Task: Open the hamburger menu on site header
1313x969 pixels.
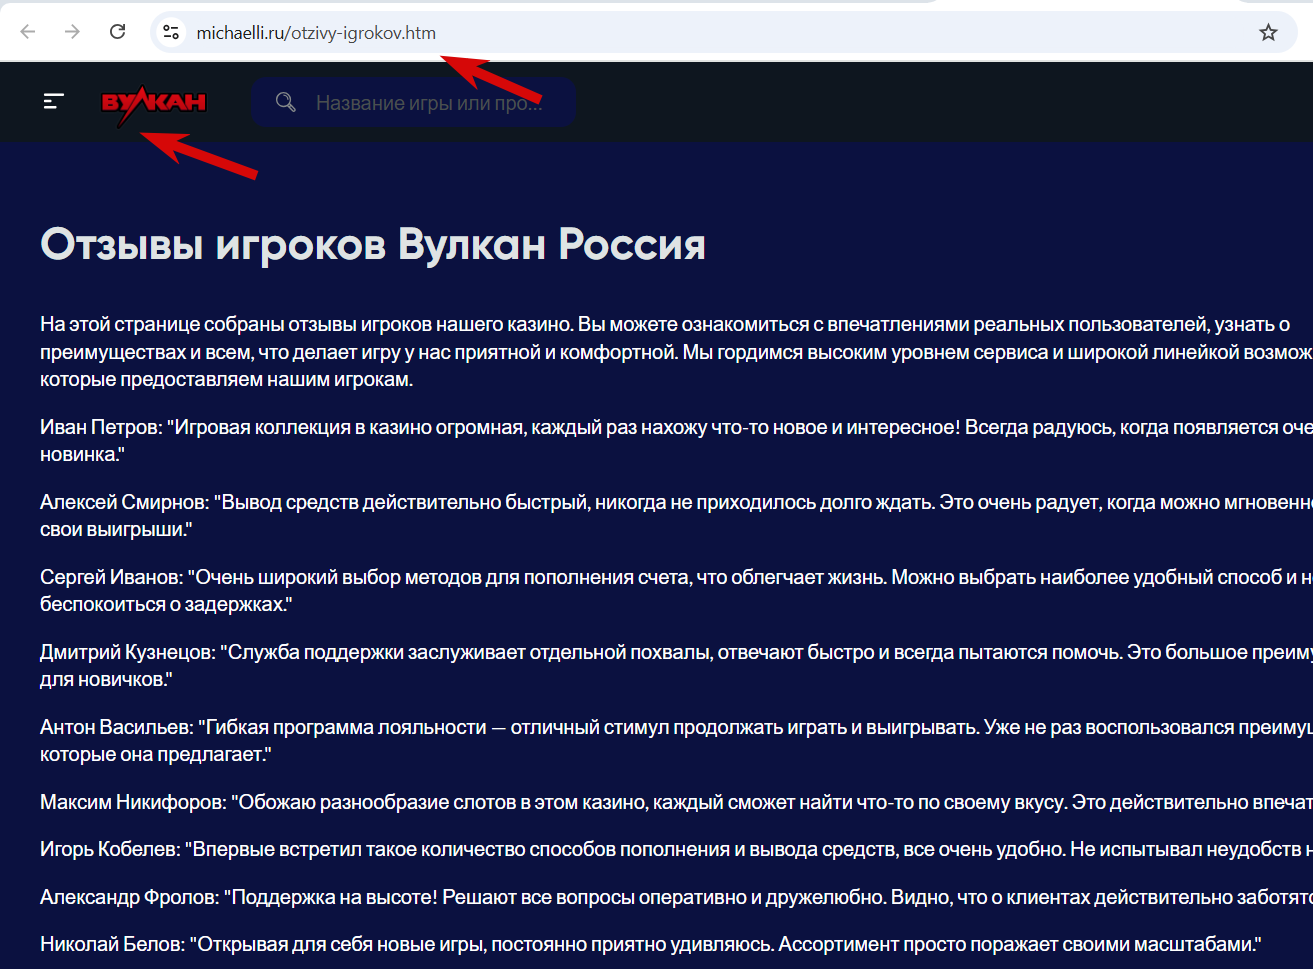Action: pos(54,101)
